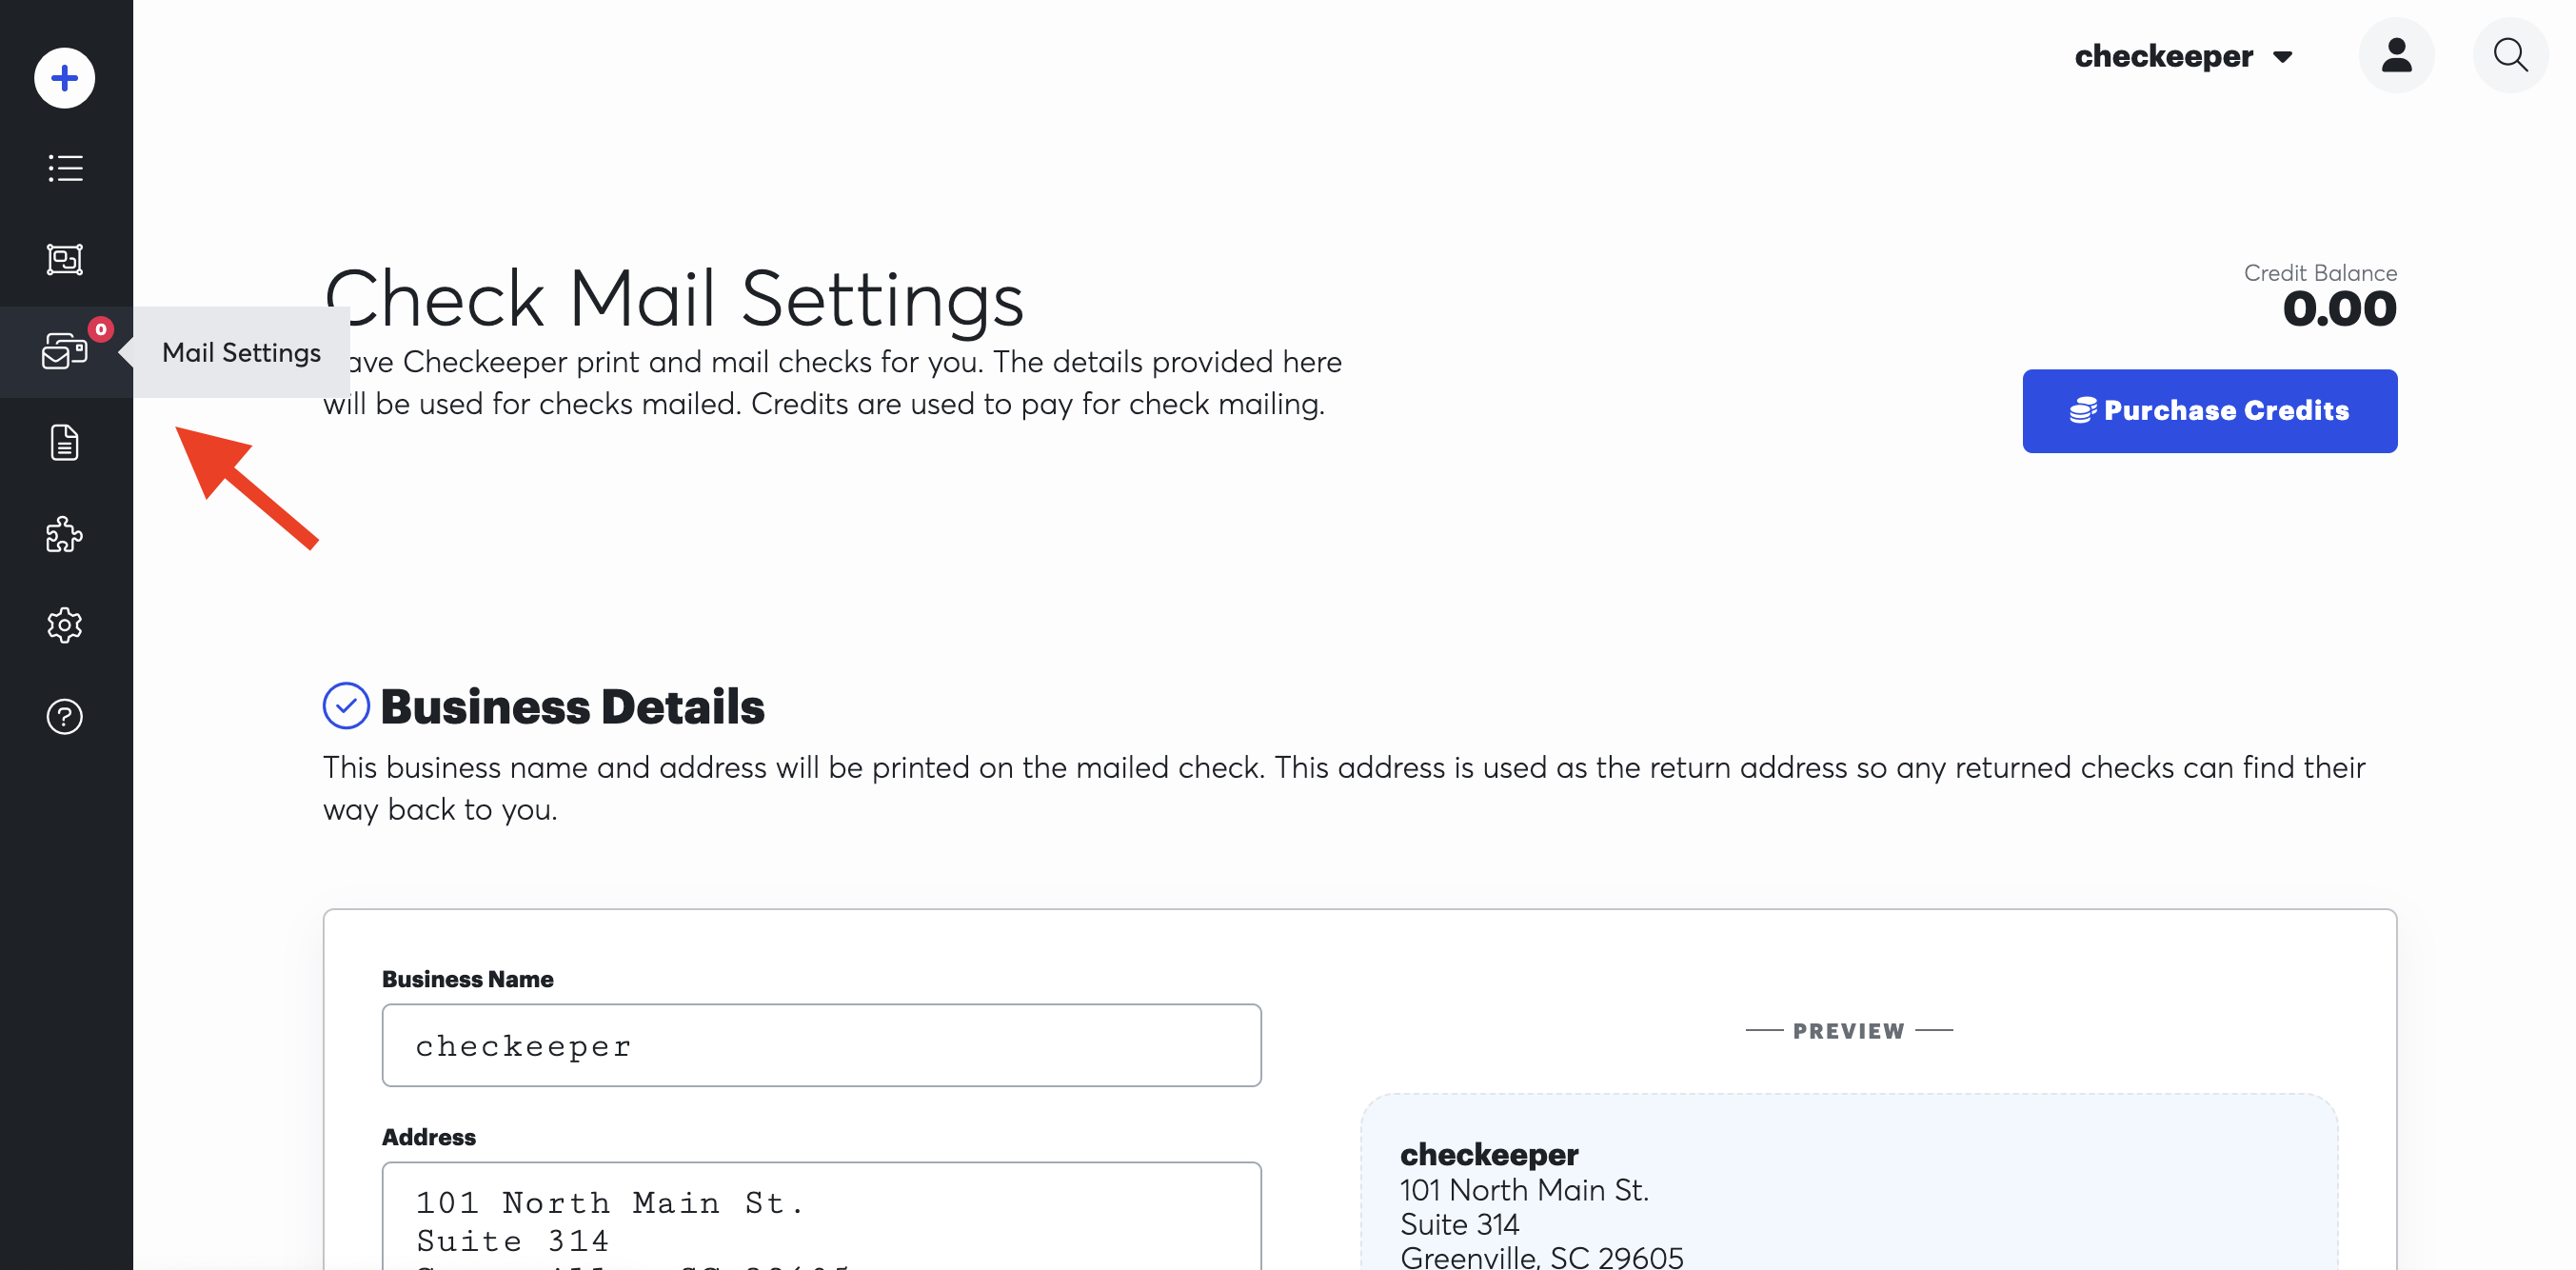2576x1270 pixels.
Task: Click the Credit Balance amount 0.00
Action: coord(2338,308)
